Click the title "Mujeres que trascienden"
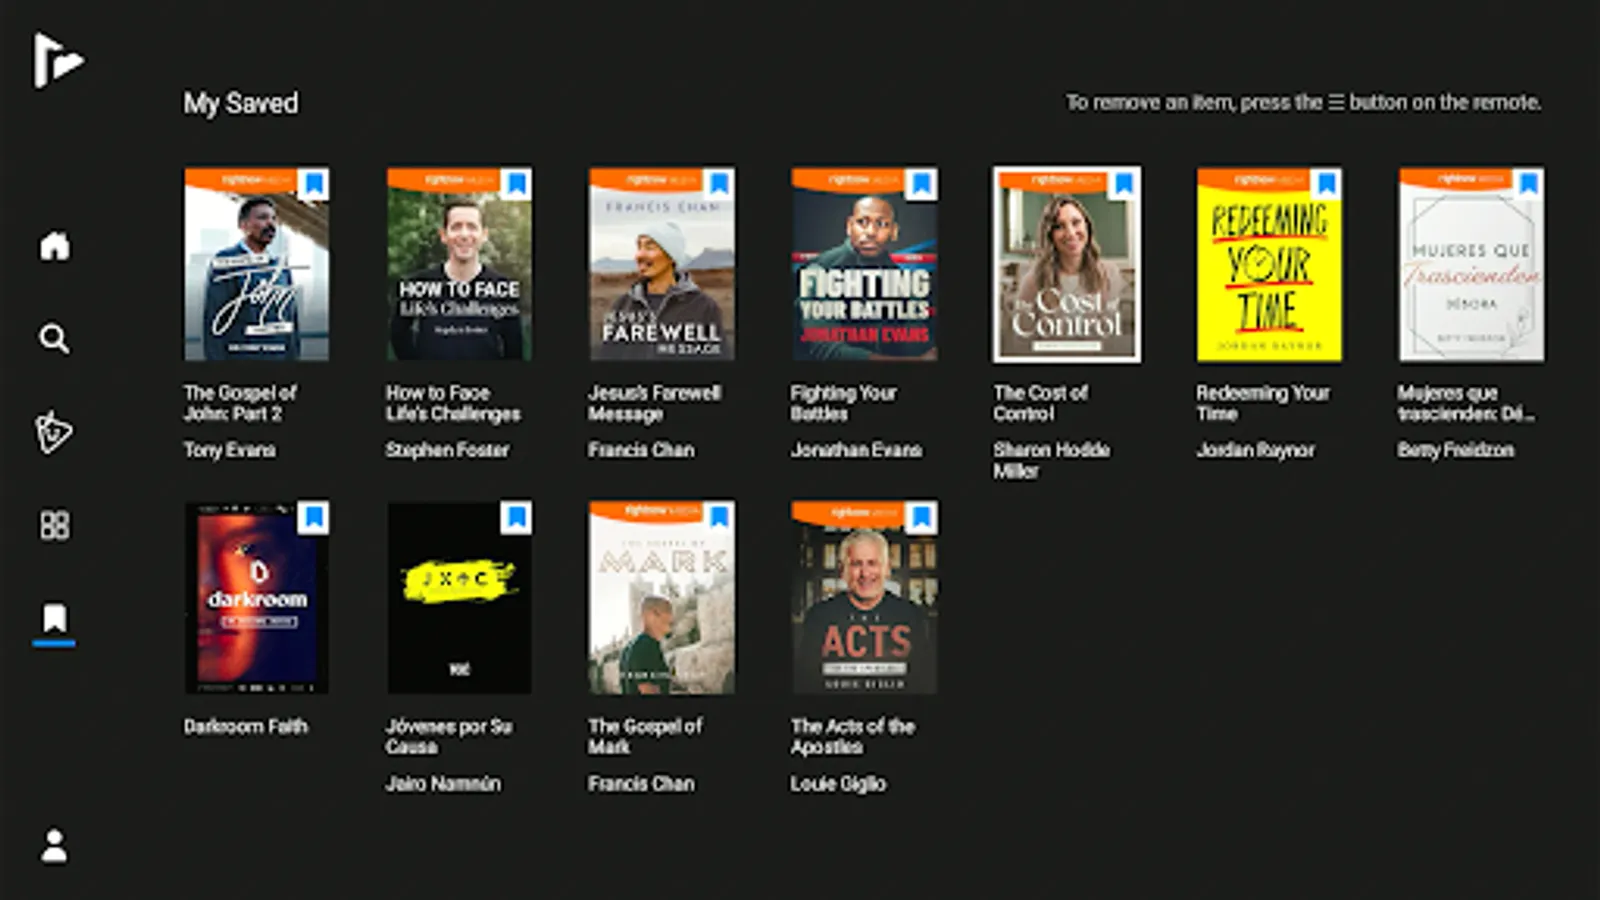This screenshot has width=1600, height=900. point(1466,403)
